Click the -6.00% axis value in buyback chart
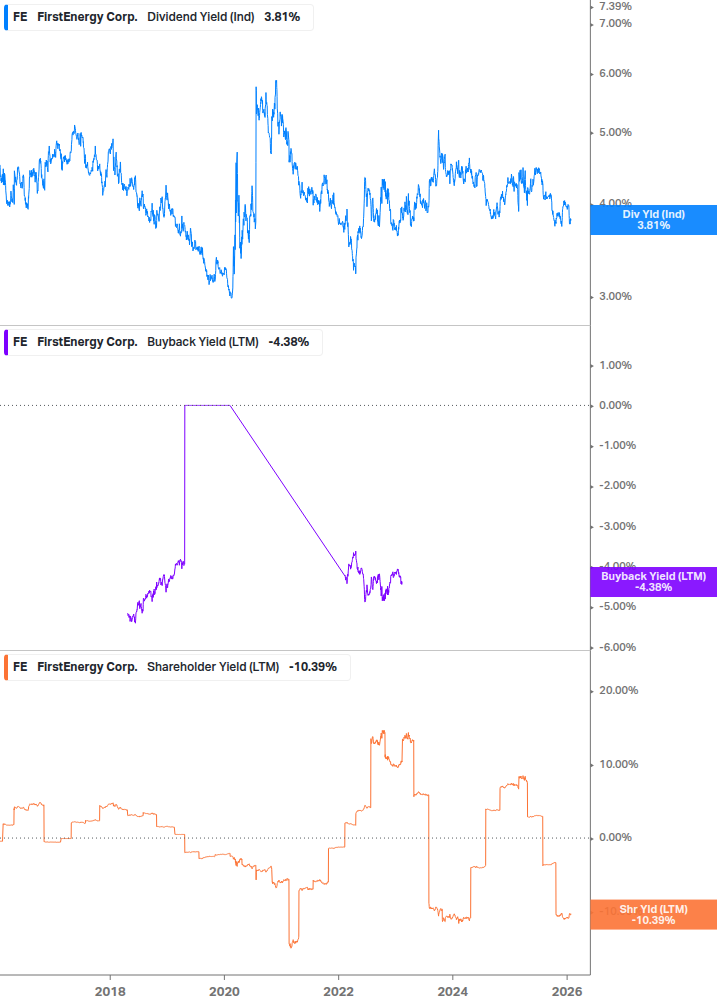717x1005 pixels. click(x=617, y=647)
